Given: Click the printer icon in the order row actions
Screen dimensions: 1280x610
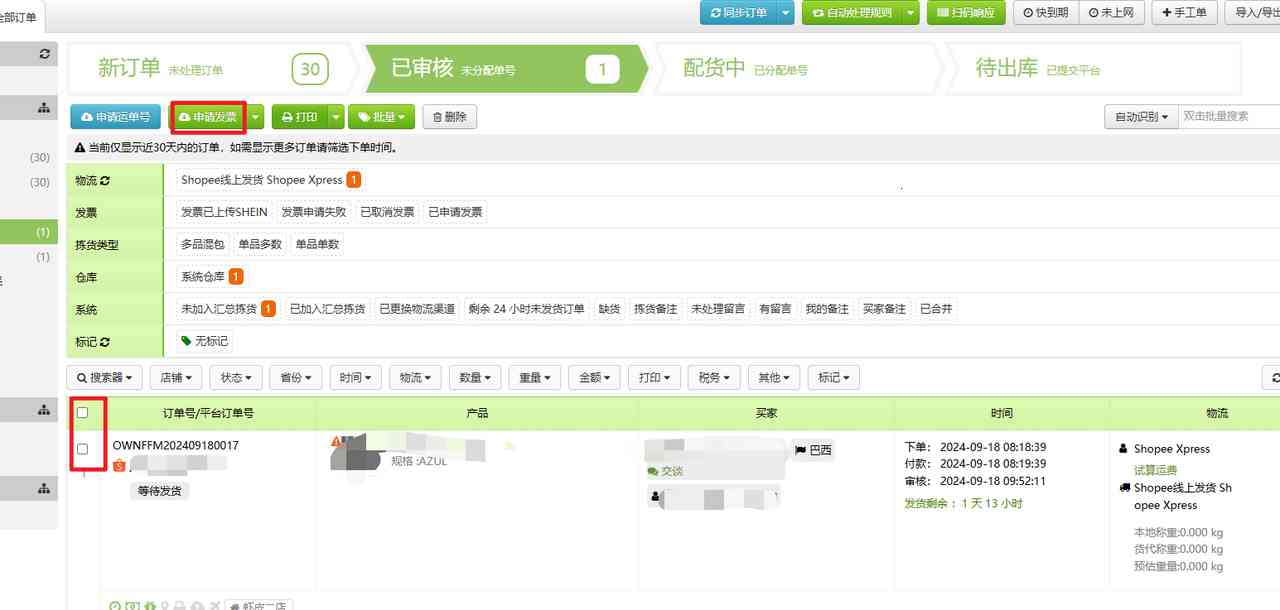Looking at the screenshot, I should [x=178, y=605].
